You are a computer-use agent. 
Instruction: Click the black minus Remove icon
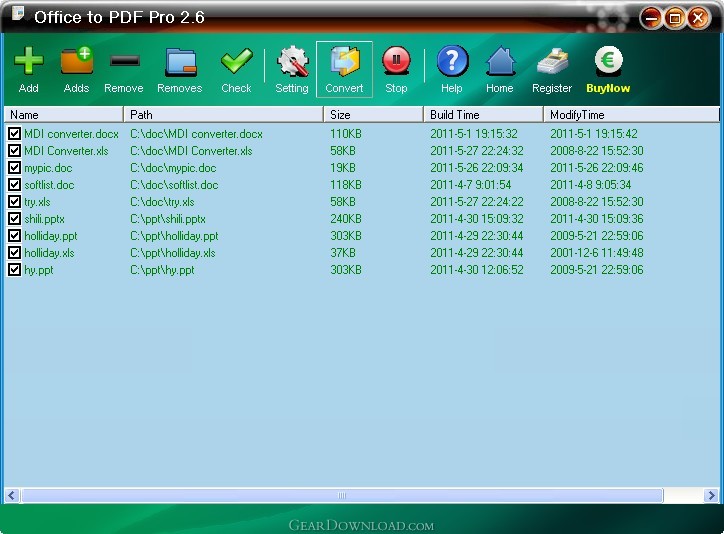coord(125,60)
